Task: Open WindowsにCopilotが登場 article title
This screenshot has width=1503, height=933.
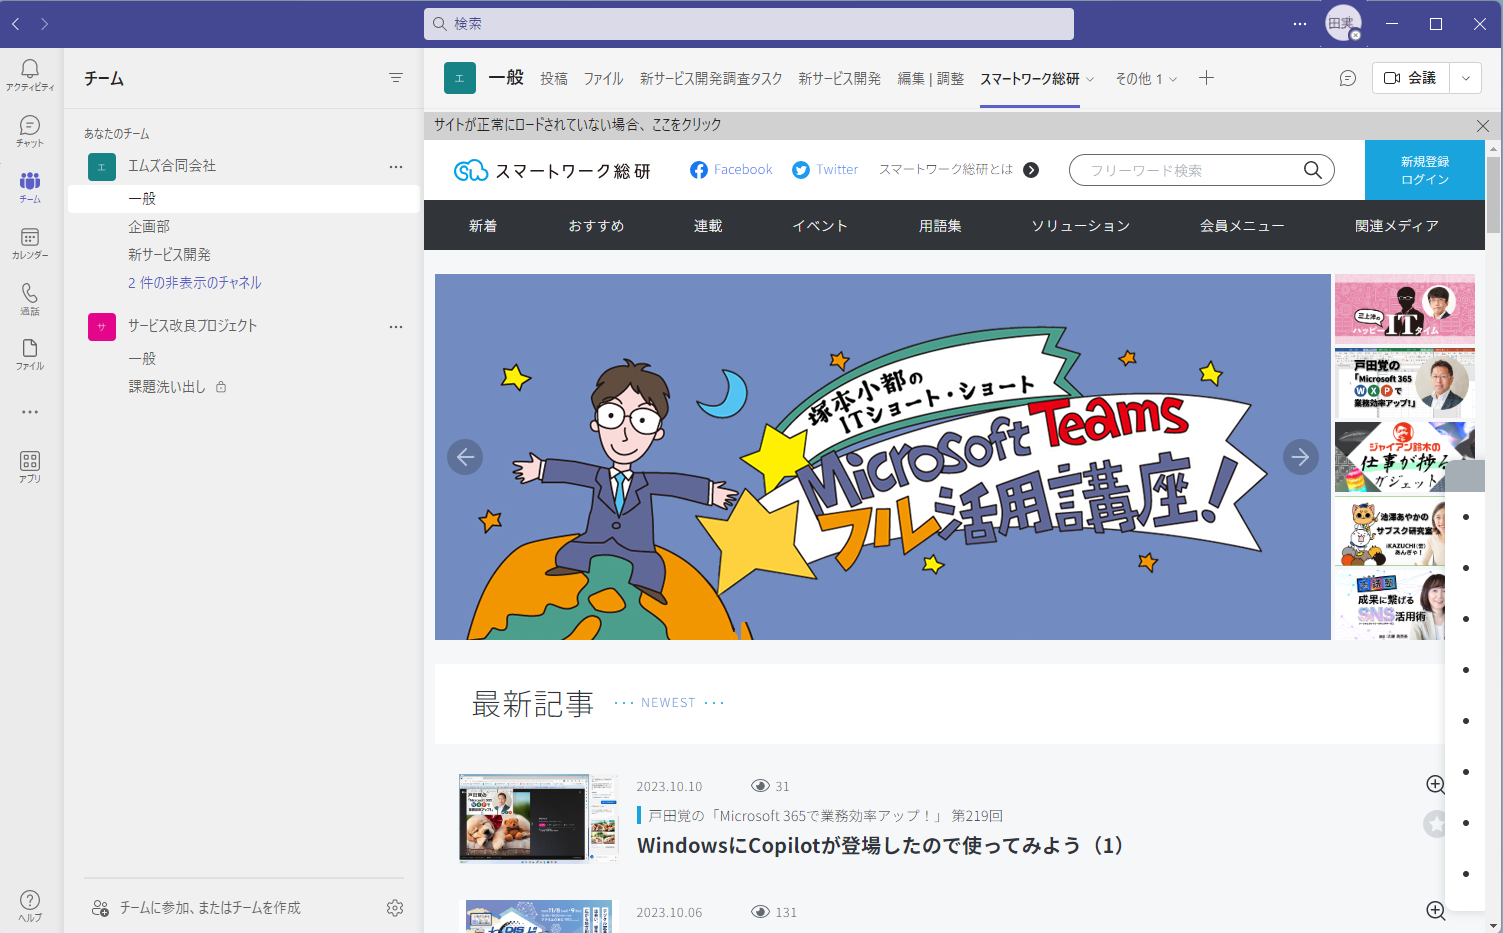Action: (880, 846)
